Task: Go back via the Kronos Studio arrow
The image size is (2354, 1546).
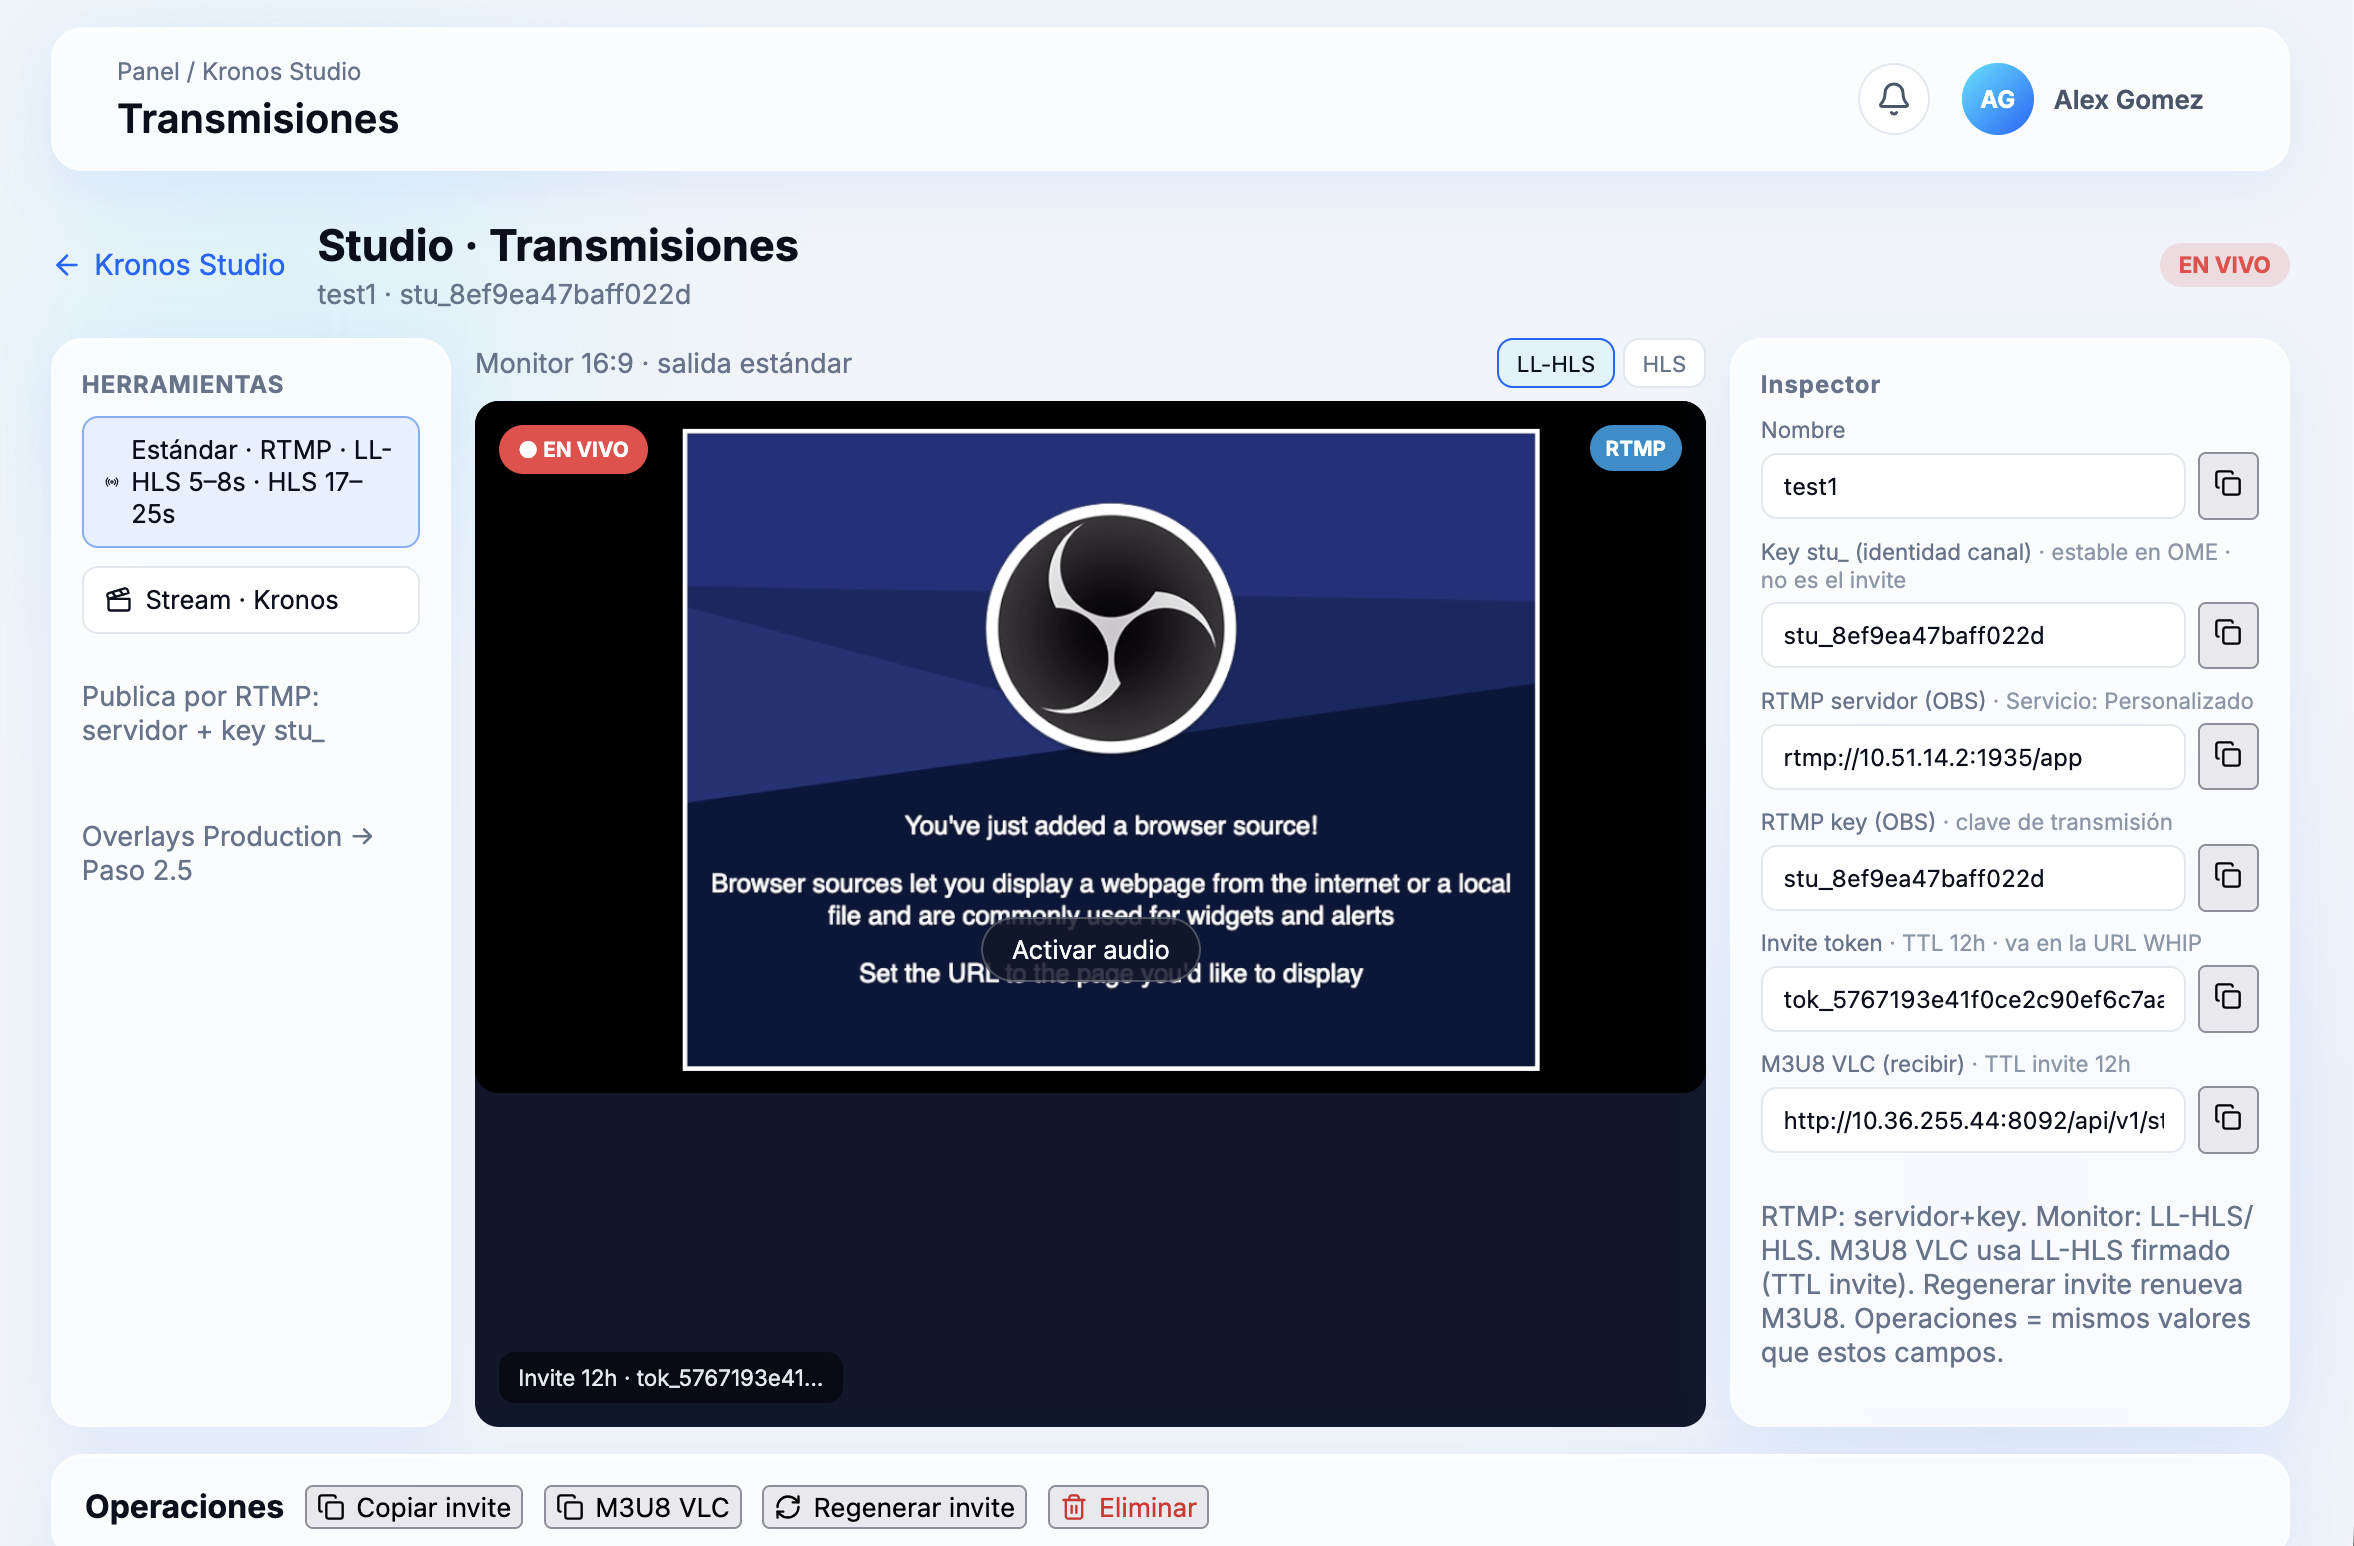Action: tap(67, 265)
